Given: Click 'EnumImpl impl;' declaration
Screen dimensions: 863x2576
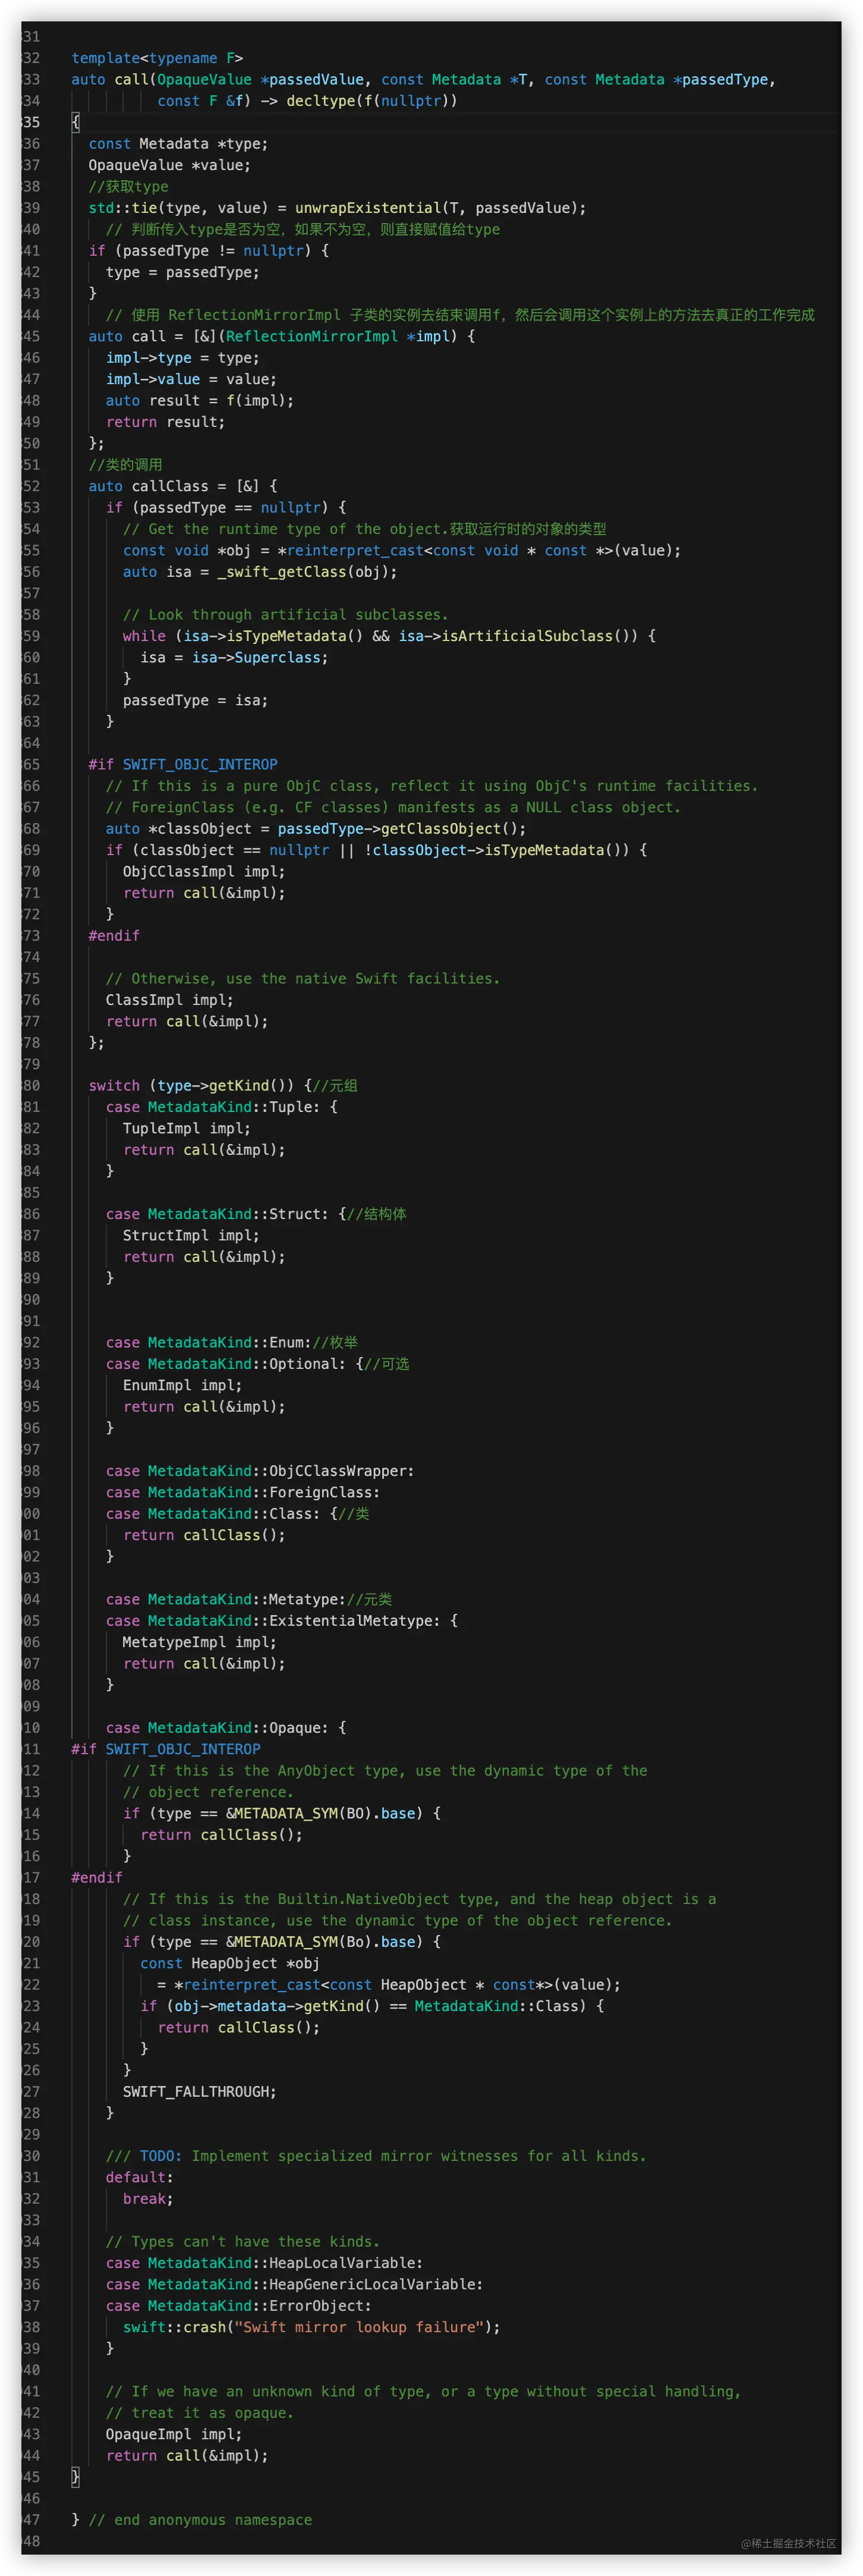Looking at the screenshot, I should click(182, 1386).
